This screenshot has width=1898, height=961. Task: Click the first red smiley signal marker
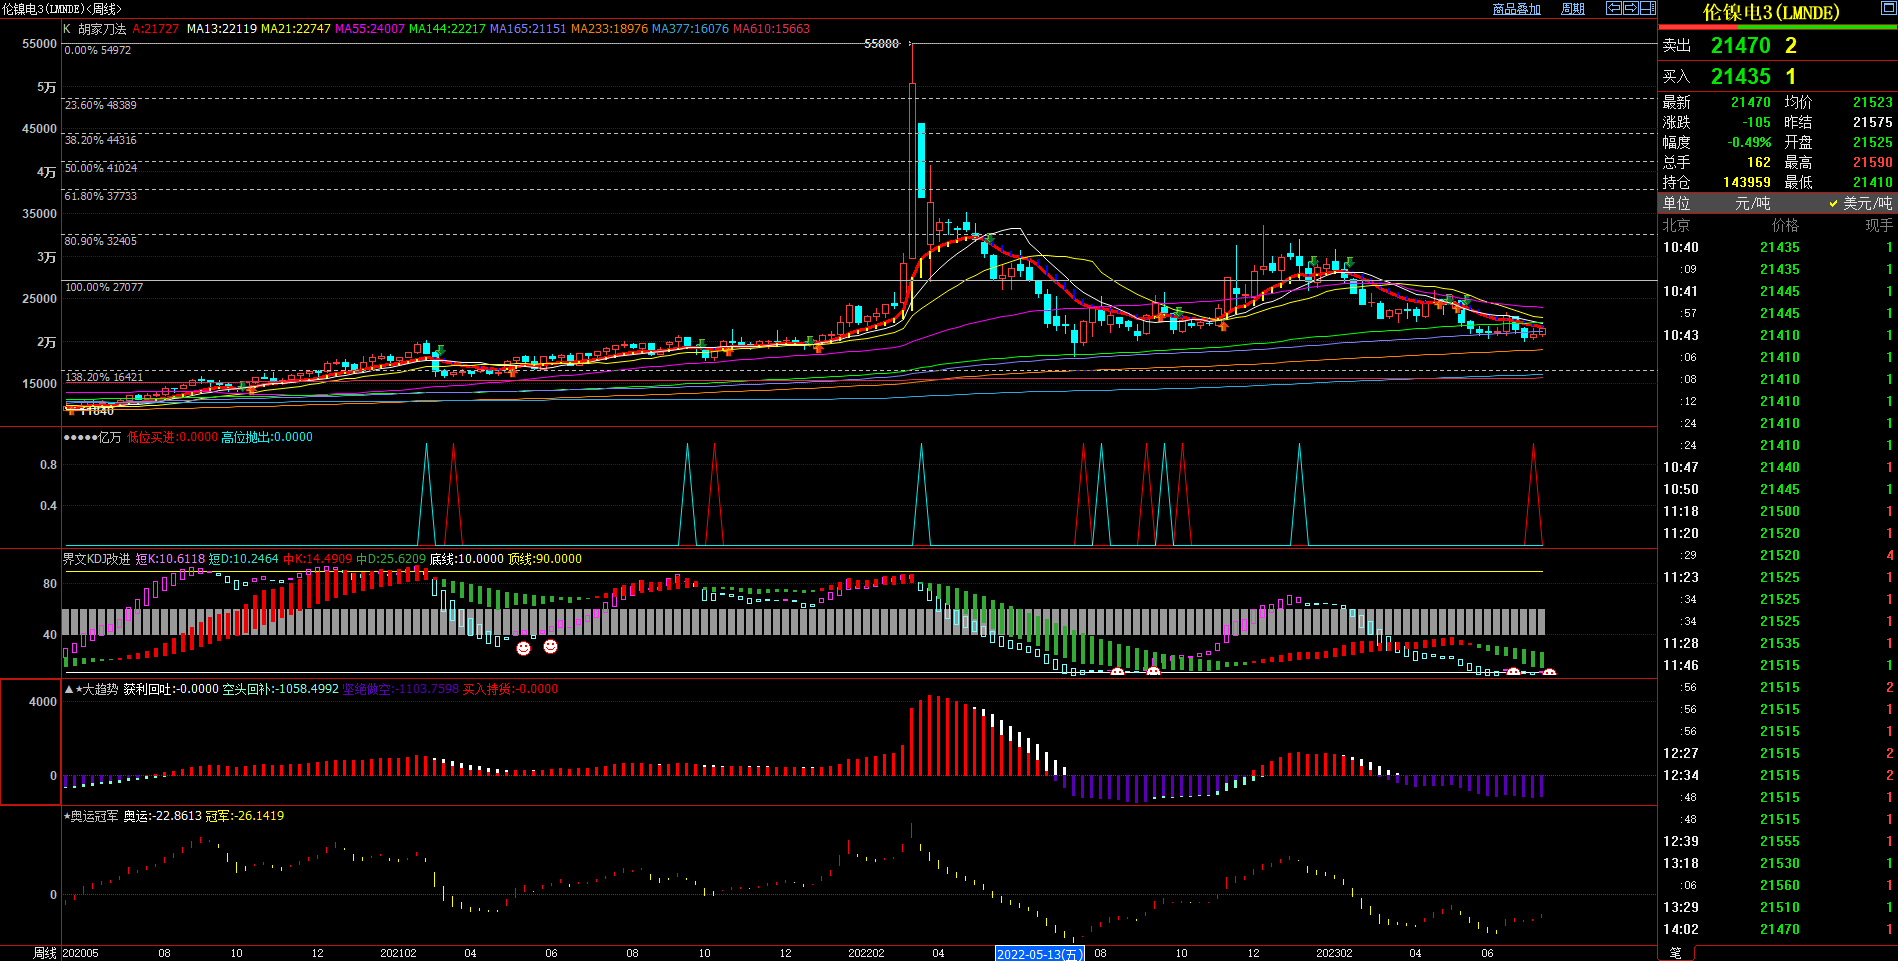(523, 648)
